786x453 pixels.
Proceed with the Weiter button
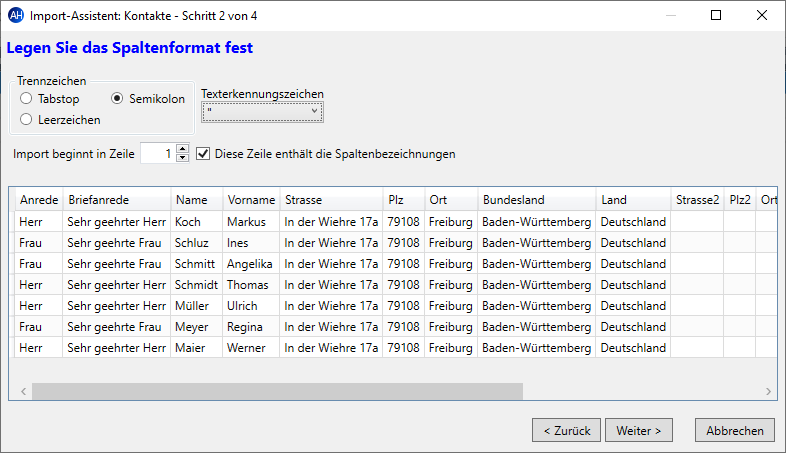[x=638, y=430]
